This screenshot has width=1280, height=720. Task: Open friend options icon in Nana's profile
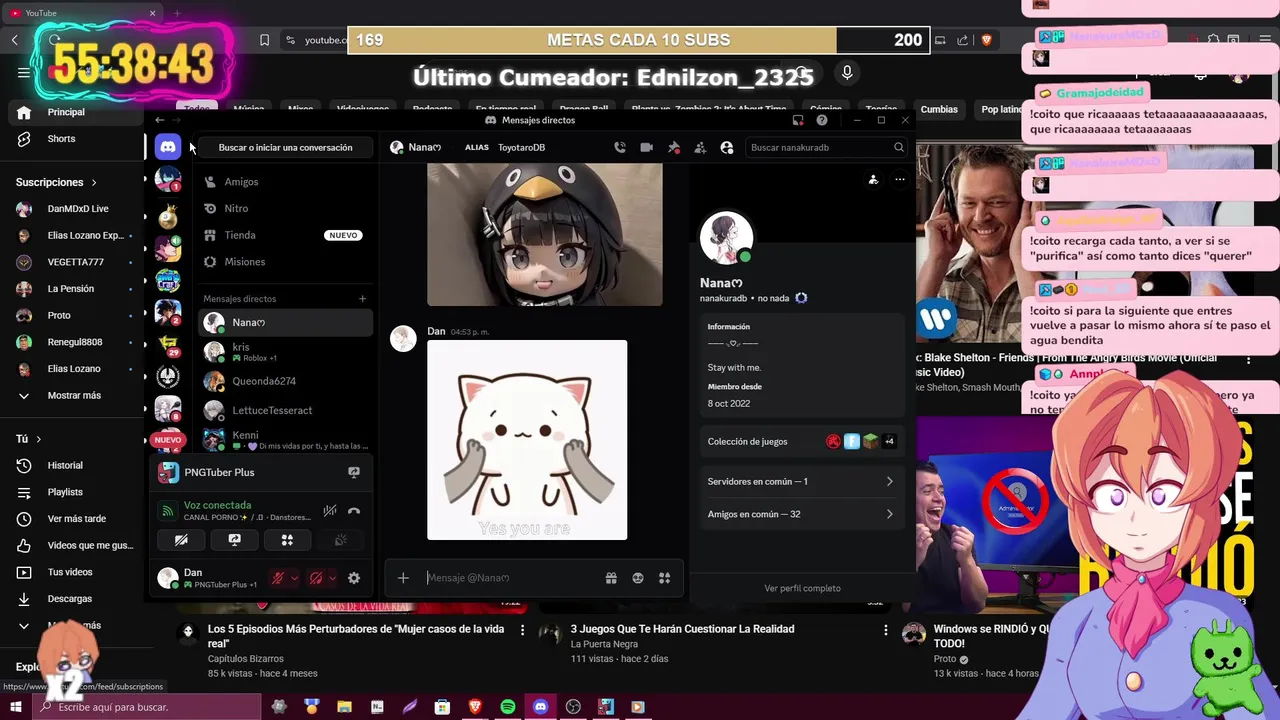click(x=873, y=180)
